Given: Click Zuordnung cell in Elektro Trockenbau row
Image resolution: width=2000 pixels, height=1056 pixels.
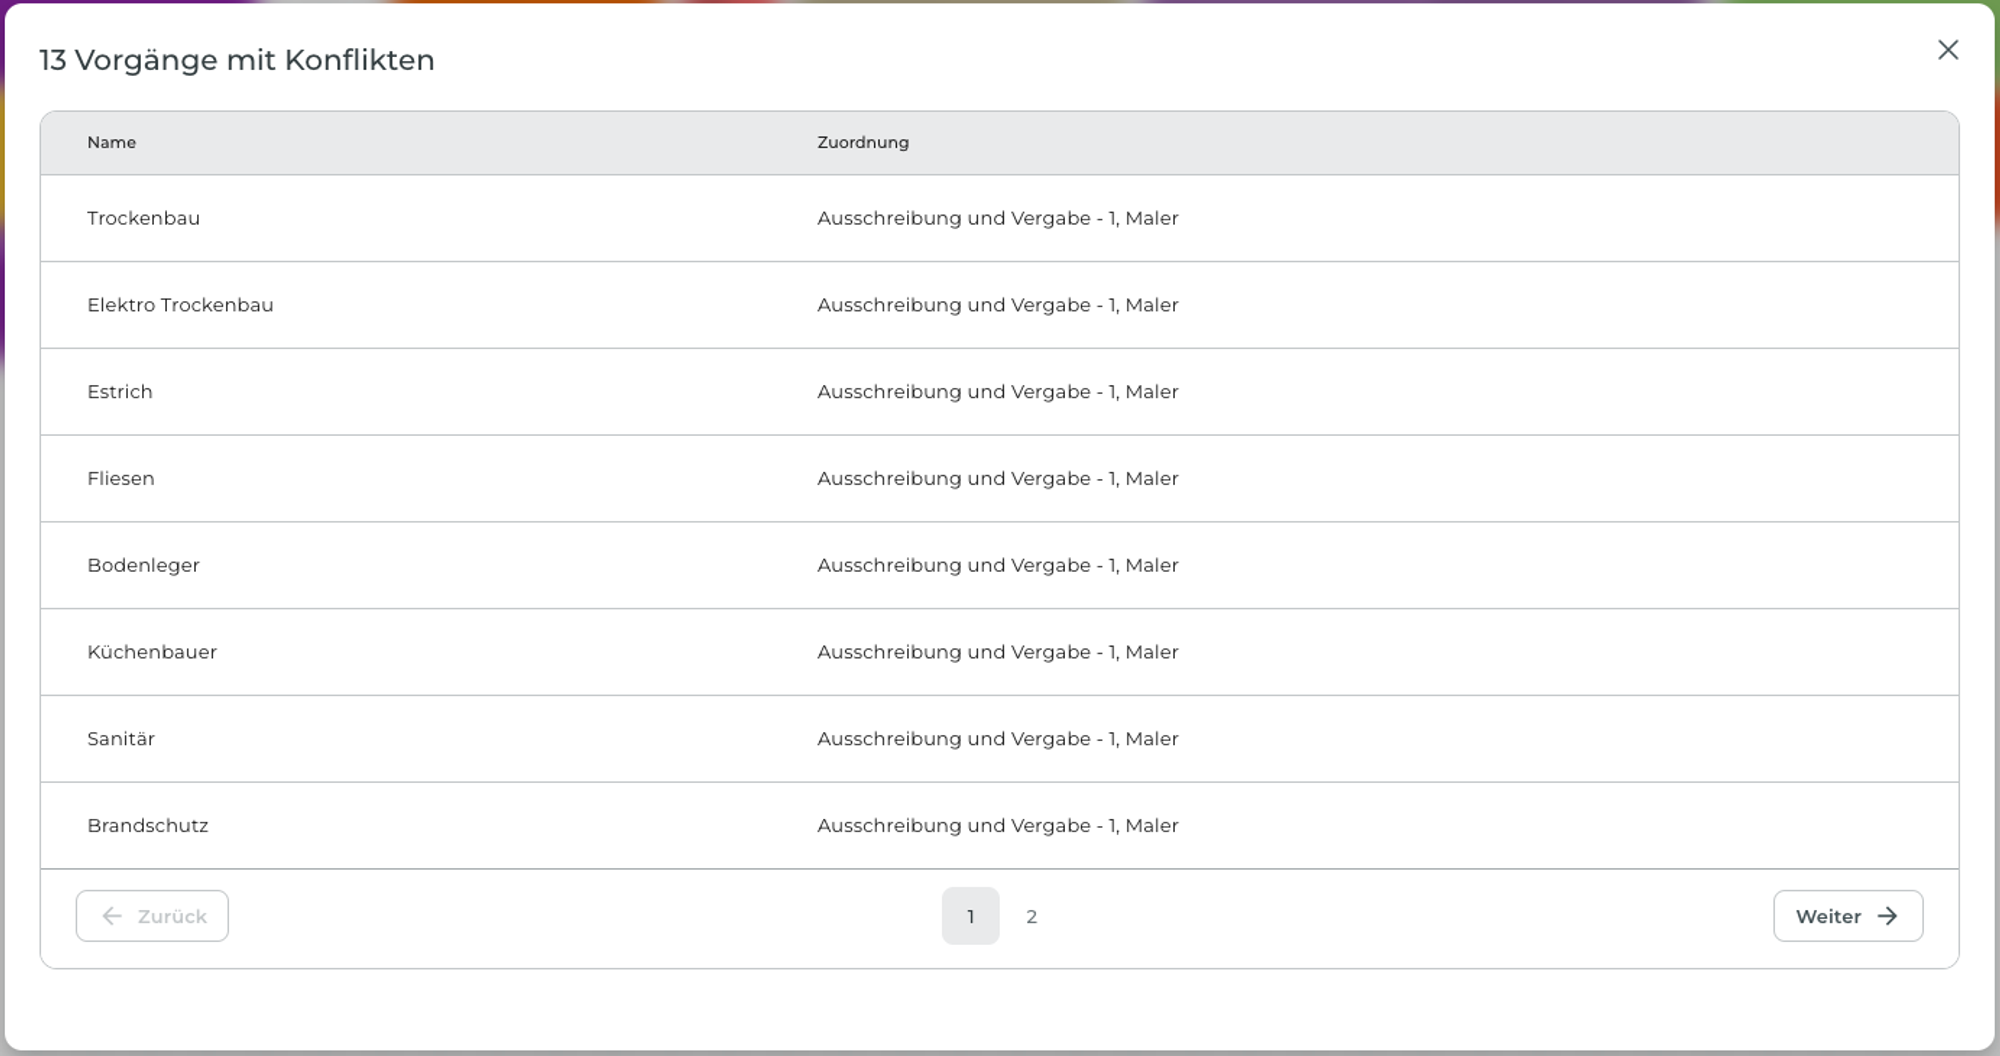Looking at the screenshot, I should click(x=997, y=305).
